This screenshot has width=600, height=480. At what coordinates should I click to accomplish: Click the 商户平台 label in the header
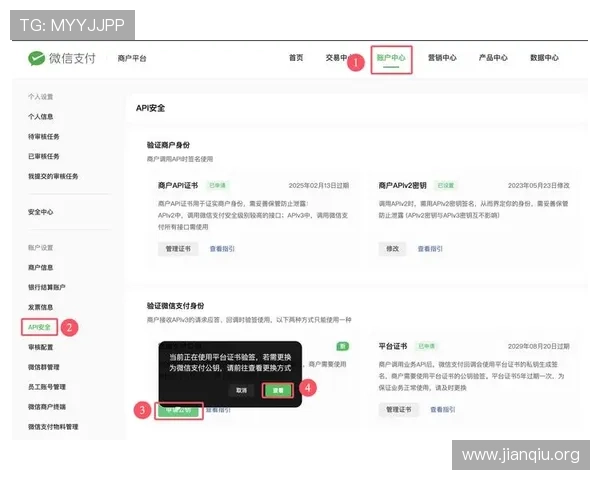pos(132,59)
